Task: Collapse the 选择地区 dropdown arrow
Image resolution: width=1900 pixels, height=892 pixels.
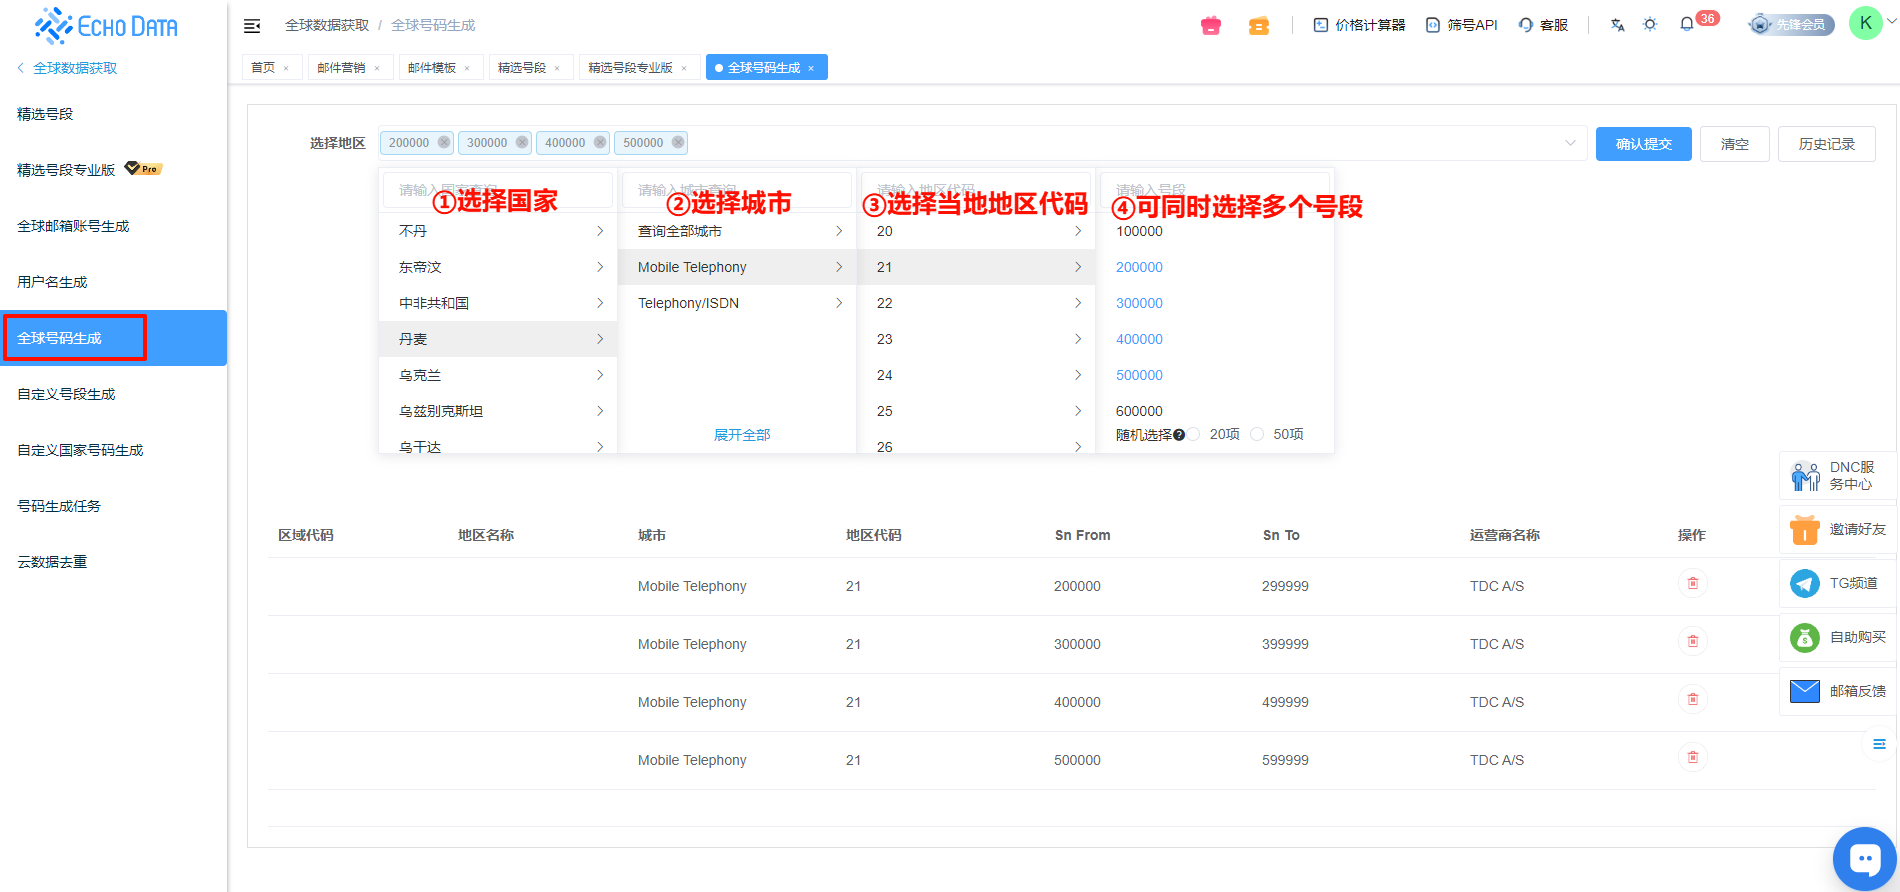Action: pos(1570,143)
